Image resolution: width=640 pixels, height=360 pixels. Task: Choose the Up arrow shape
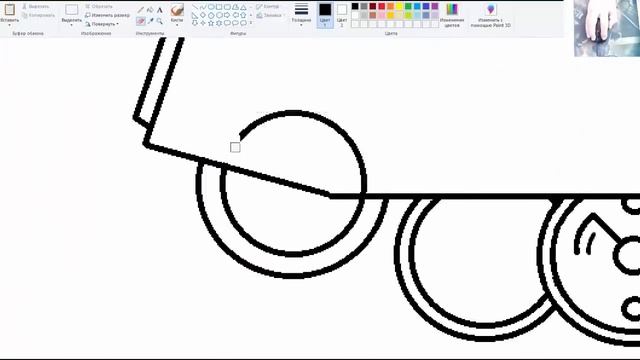click(x=243, y=15)
